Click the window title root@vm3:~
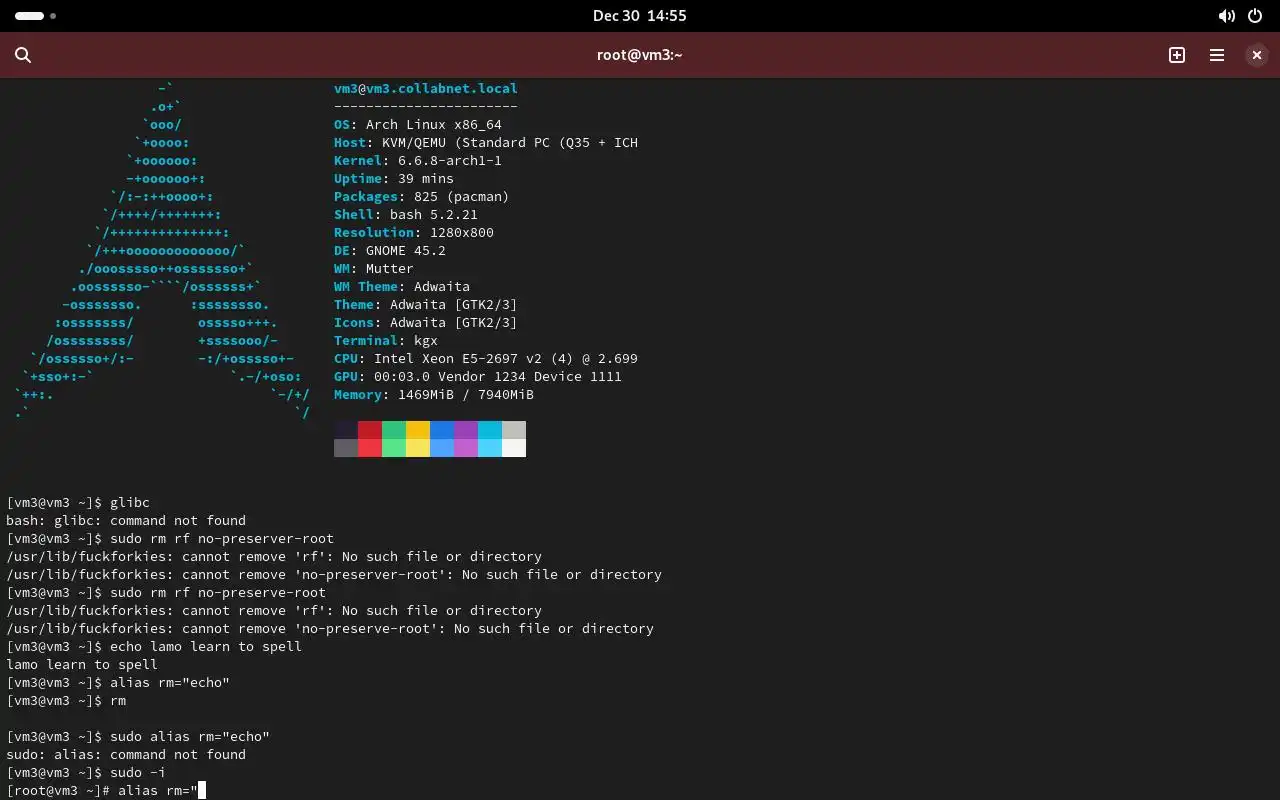Screen dimensions: 1280x800 pos(640,55)
